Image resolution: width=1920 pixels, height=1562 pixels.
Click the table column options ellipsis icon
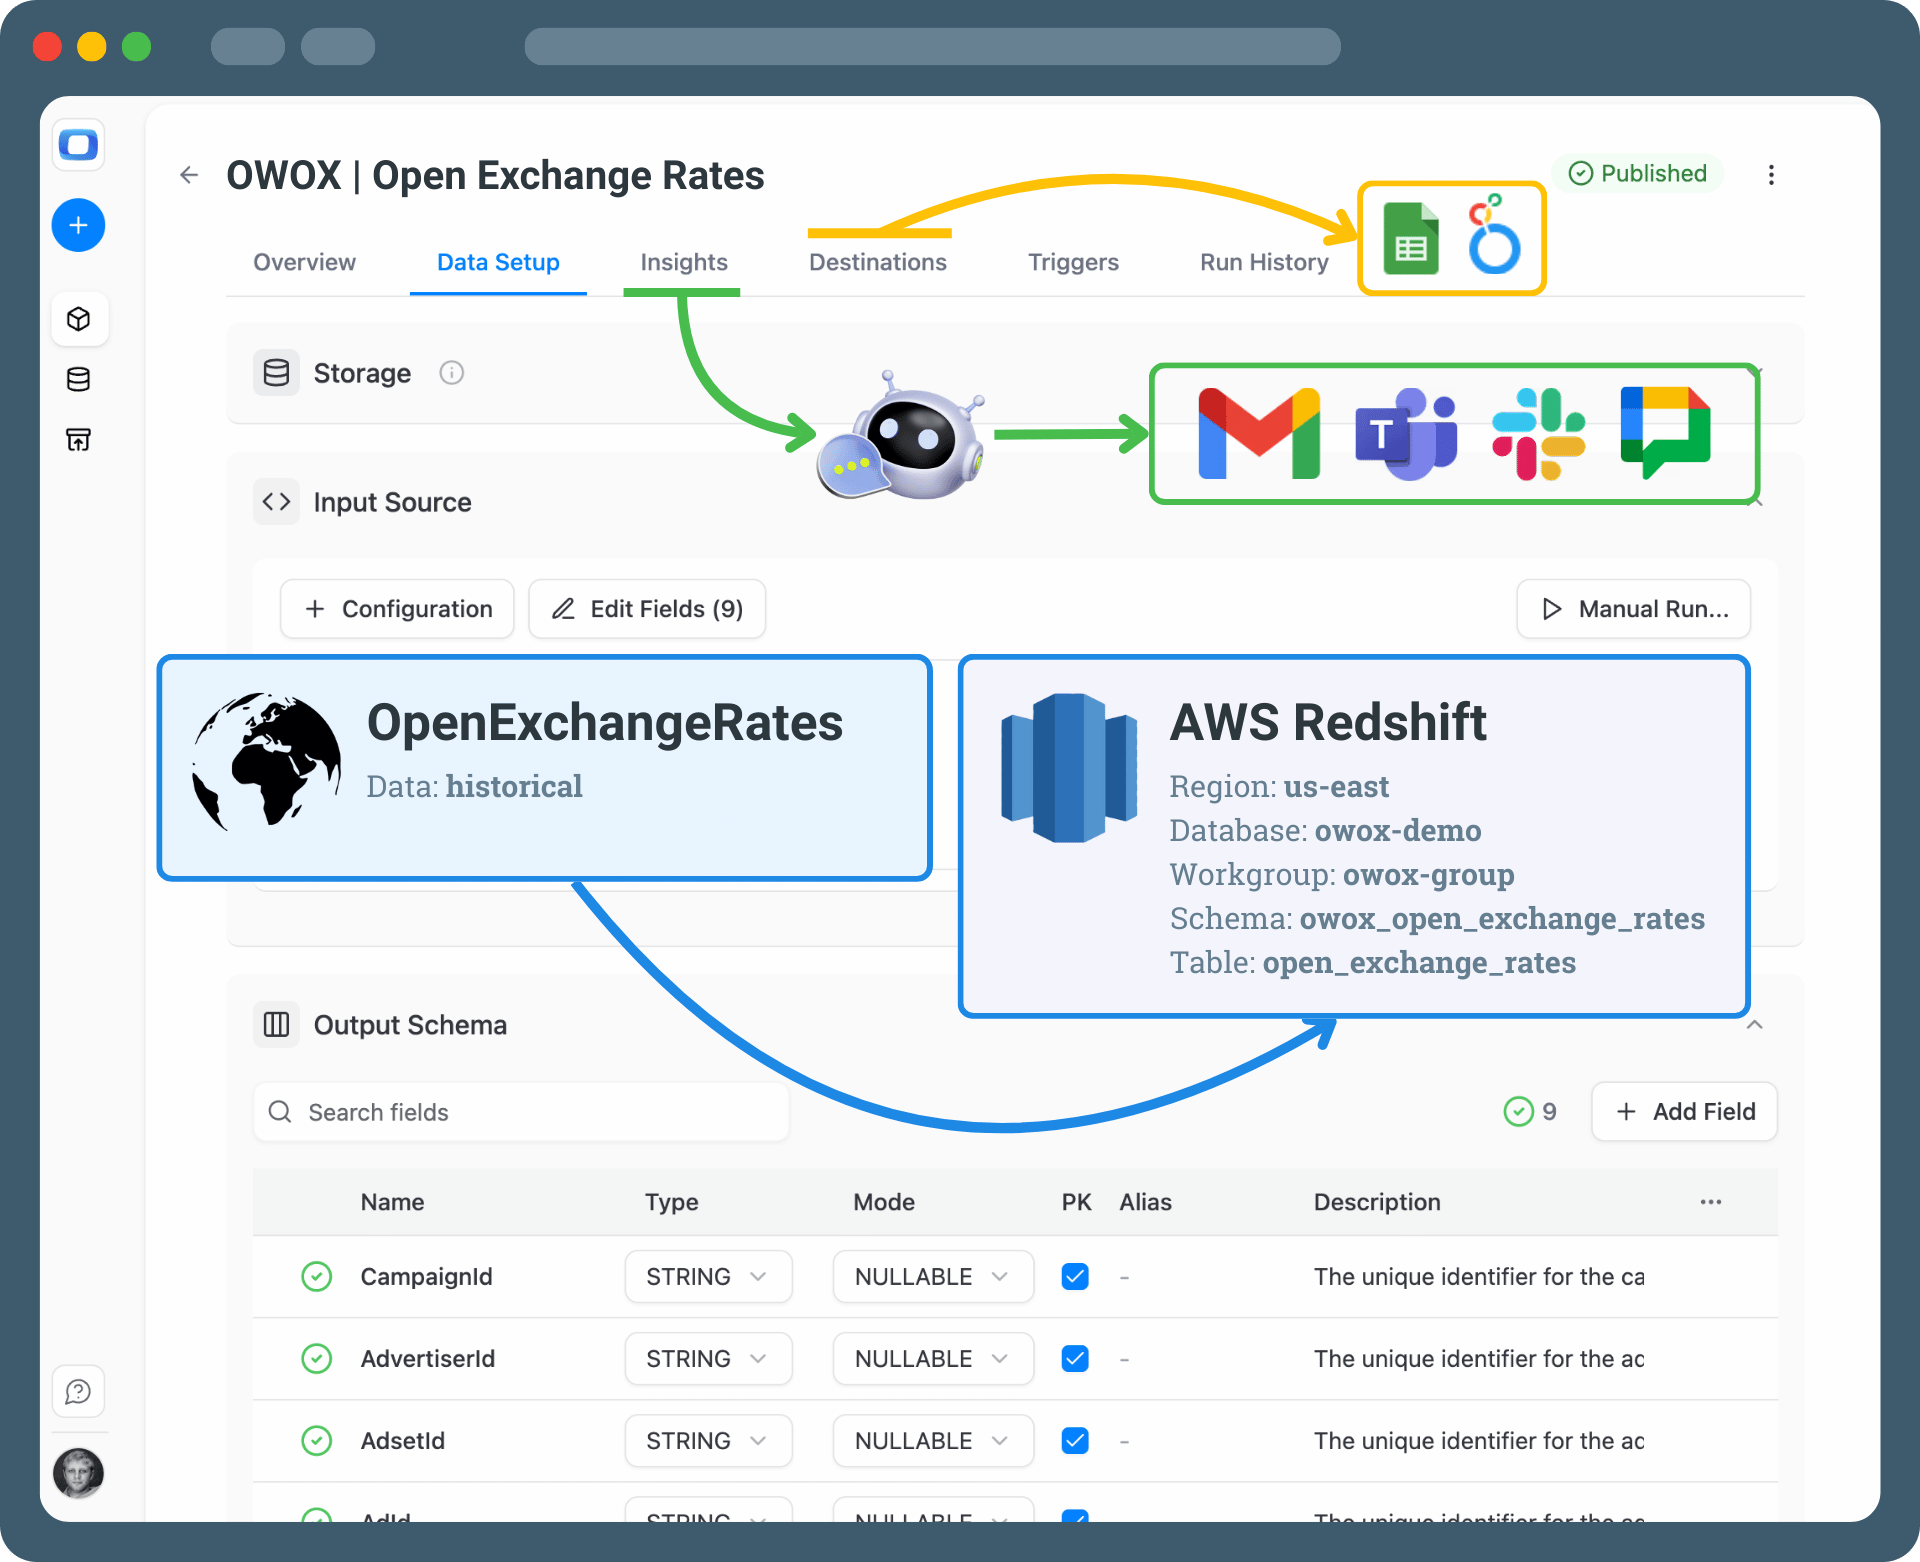click(1710, 1202)
